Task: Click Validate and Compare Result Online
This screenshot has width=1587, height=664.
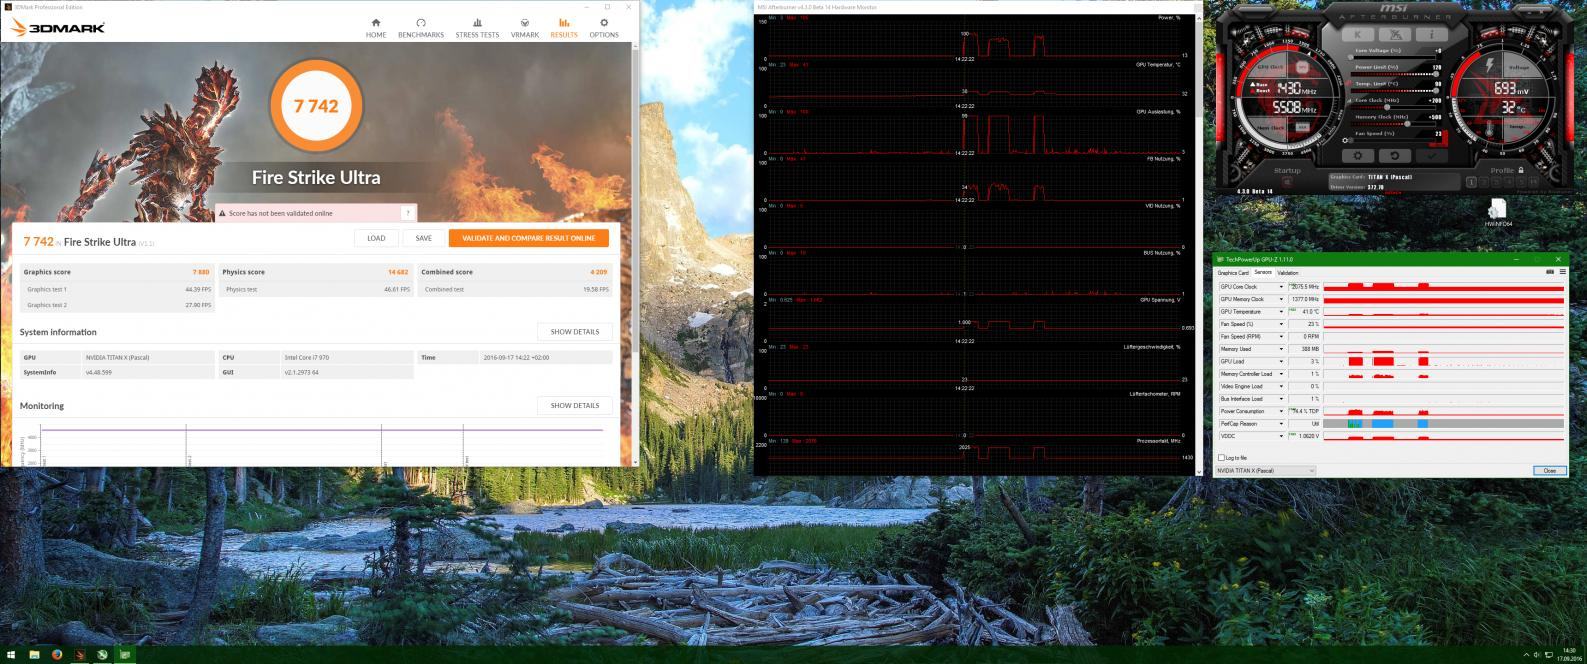Action: tap(529, 238)
